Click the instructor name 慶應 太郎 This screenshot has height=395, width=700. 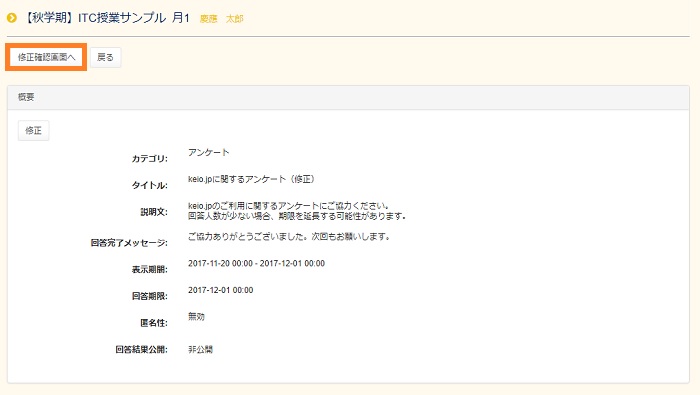point(221,19)
